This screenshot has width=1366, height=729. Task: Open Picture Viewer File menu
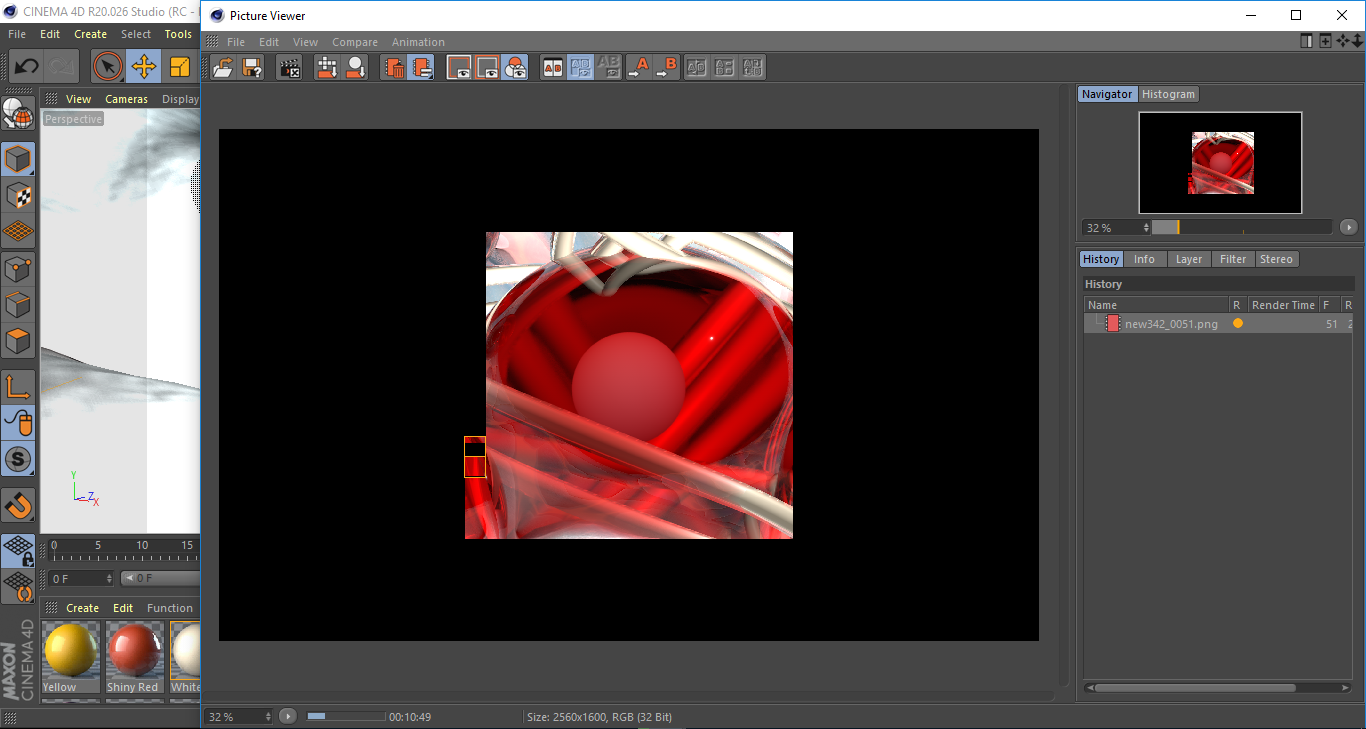236,42
